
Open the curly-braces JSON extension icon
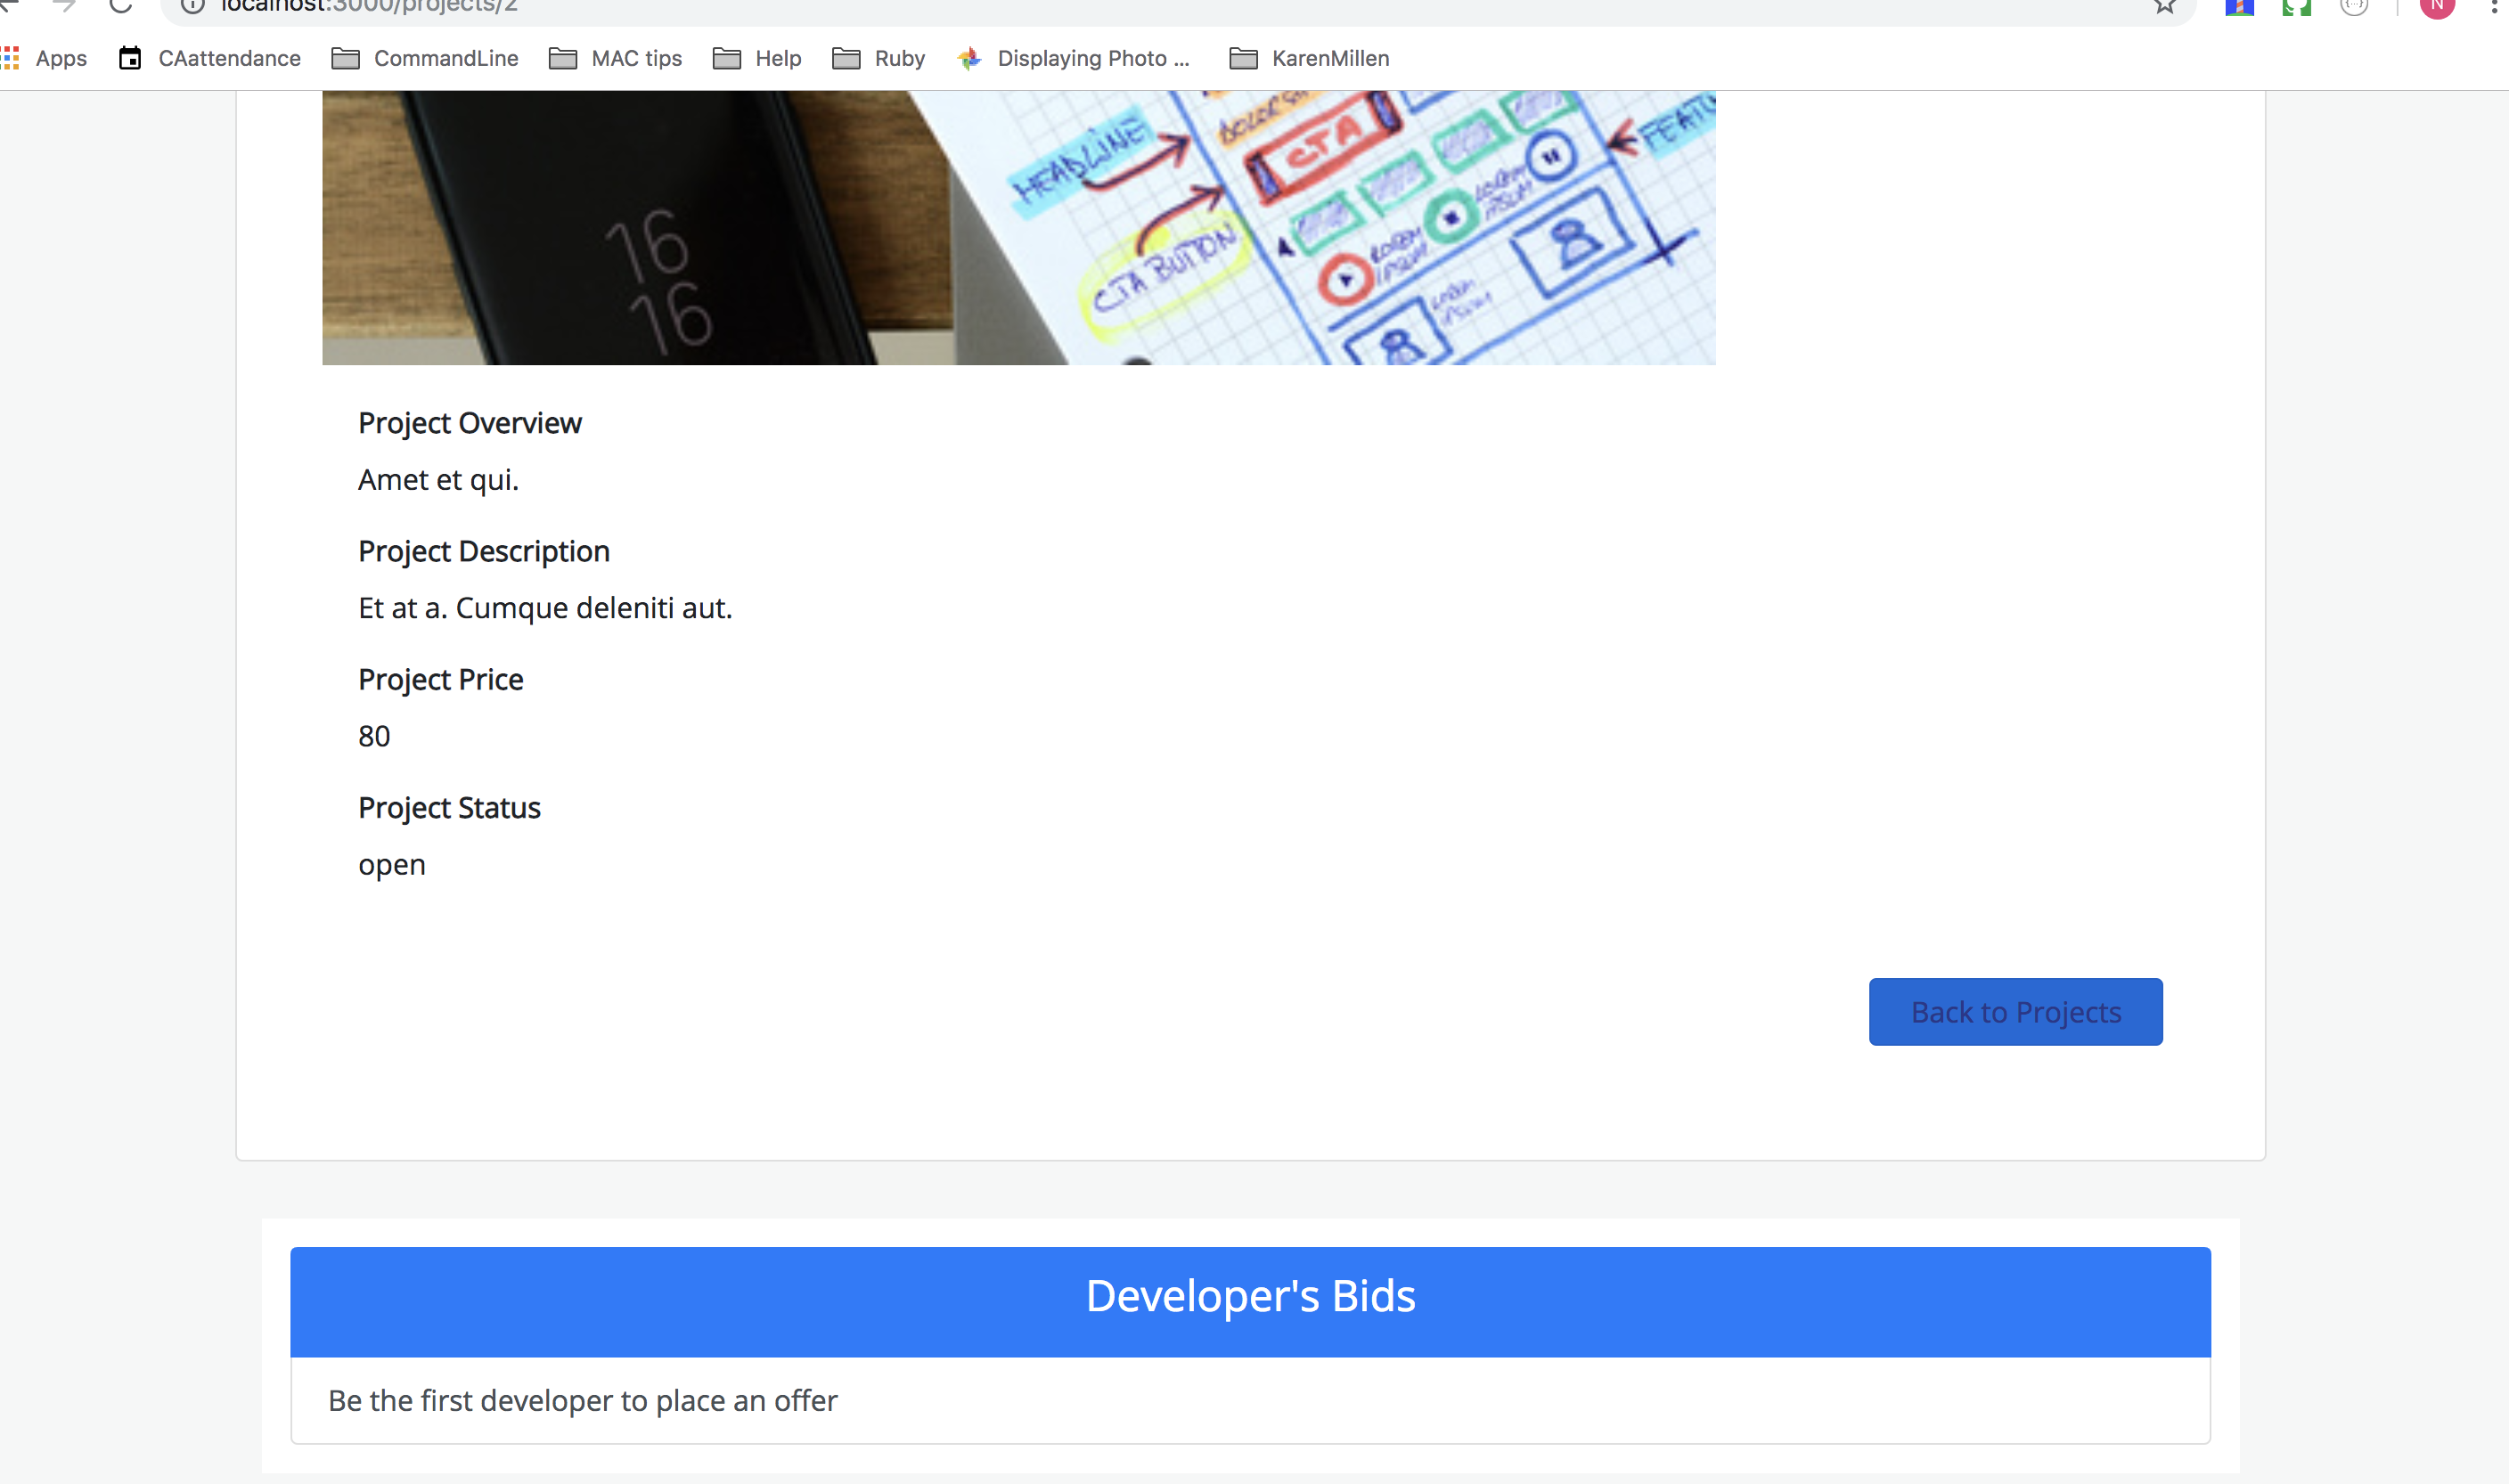click(2355, 6)
